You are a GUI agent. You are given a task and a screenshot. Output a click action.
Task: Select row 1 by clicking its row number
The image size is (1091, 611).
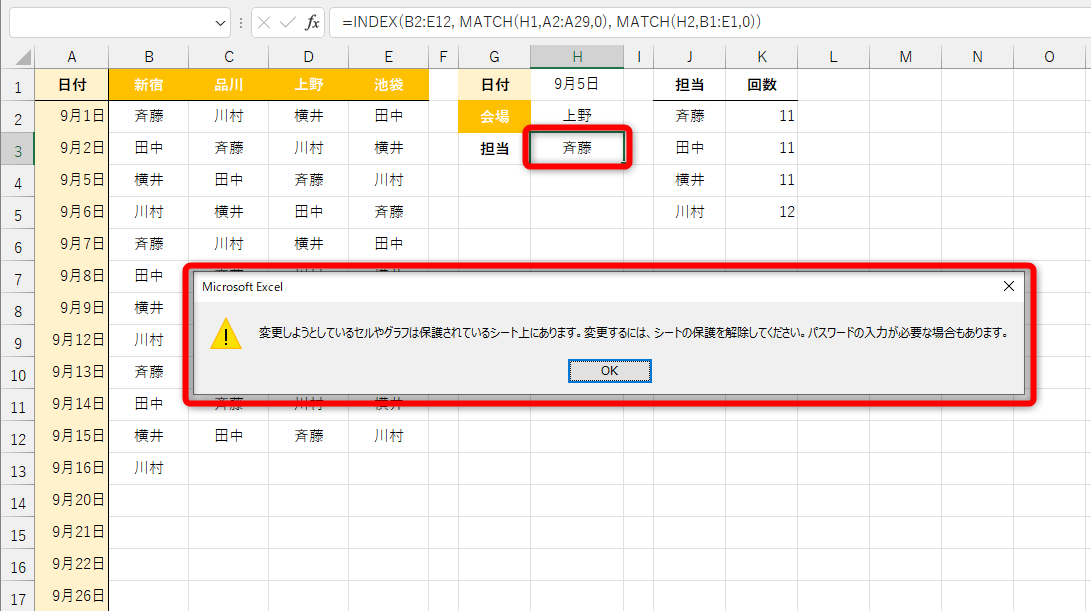tap(16, 85)
